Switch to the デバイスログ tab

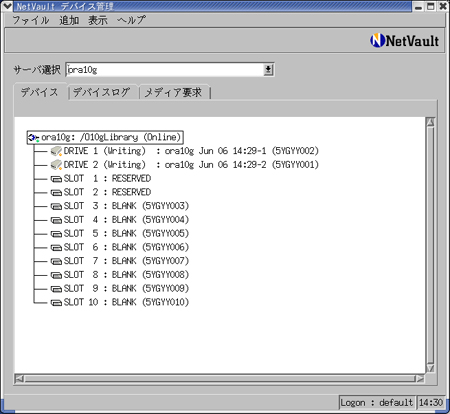click(x=102, y=92)
